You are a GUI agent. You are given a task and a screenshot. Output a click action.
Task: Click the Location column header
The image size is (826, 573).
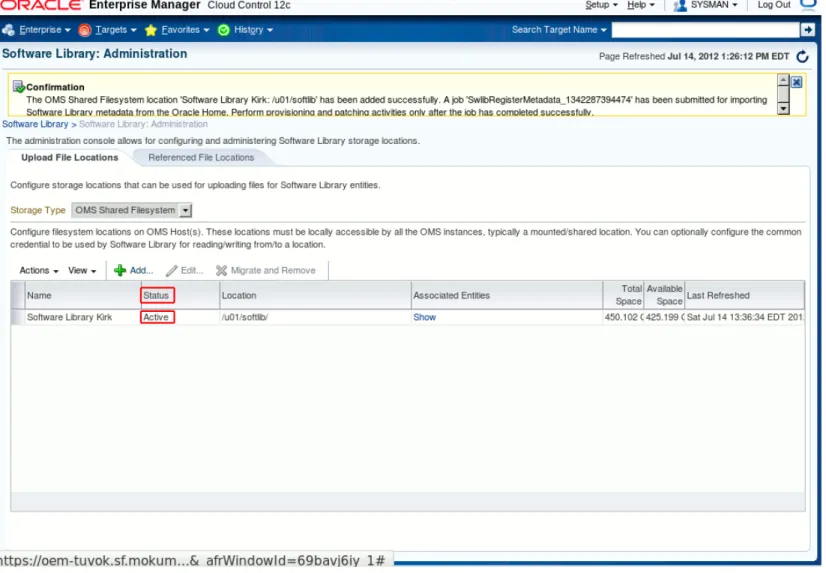[x=317, y=297]
